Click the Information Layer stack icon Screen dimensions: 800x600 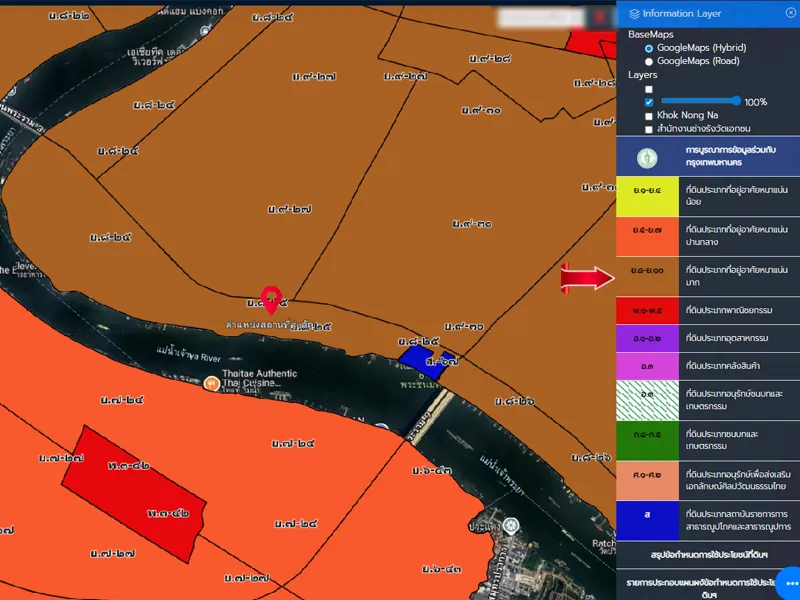click(x=634, y=14)
